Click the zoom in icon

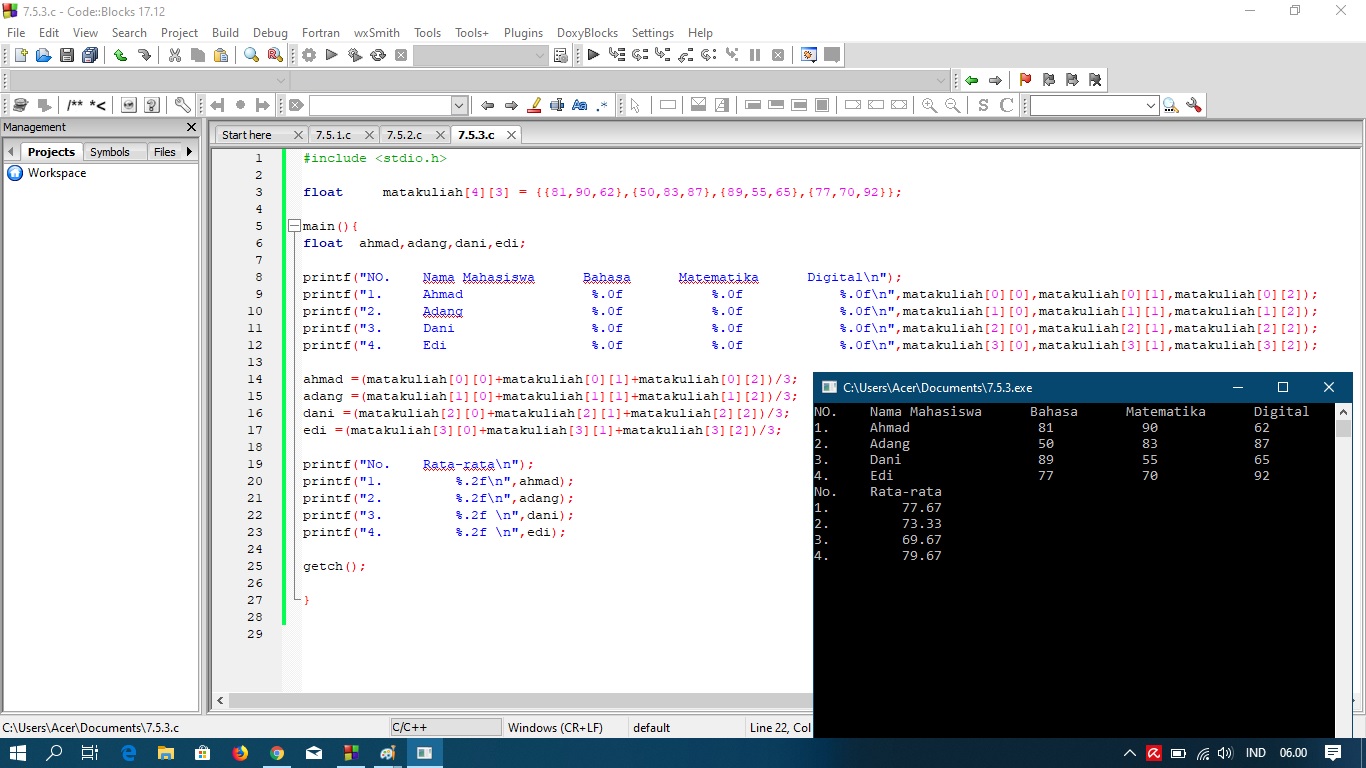(929, 105)
